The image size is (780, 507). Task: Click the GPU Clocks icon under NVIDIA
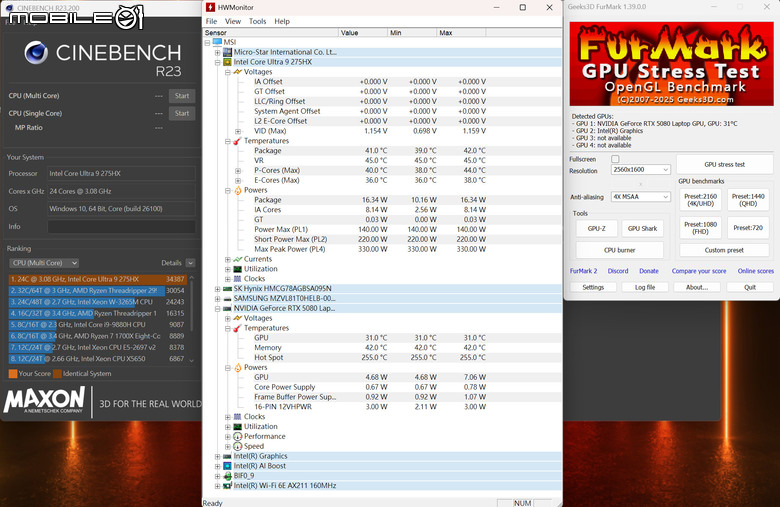237,417
